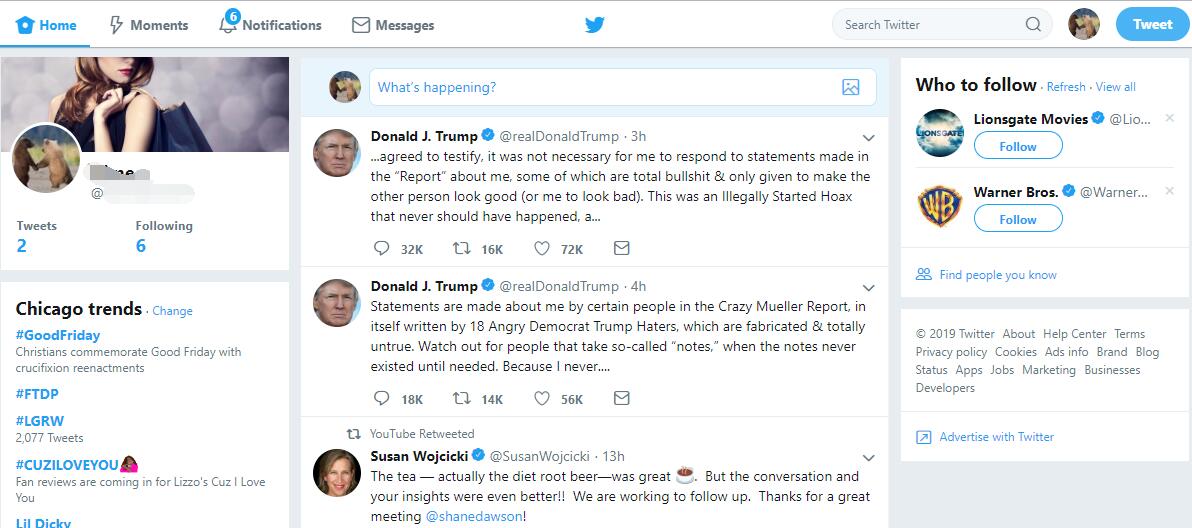Click the "What's happening?" compose box
Viewport: 1192px width, 528px height.
[x=600, y=87]
